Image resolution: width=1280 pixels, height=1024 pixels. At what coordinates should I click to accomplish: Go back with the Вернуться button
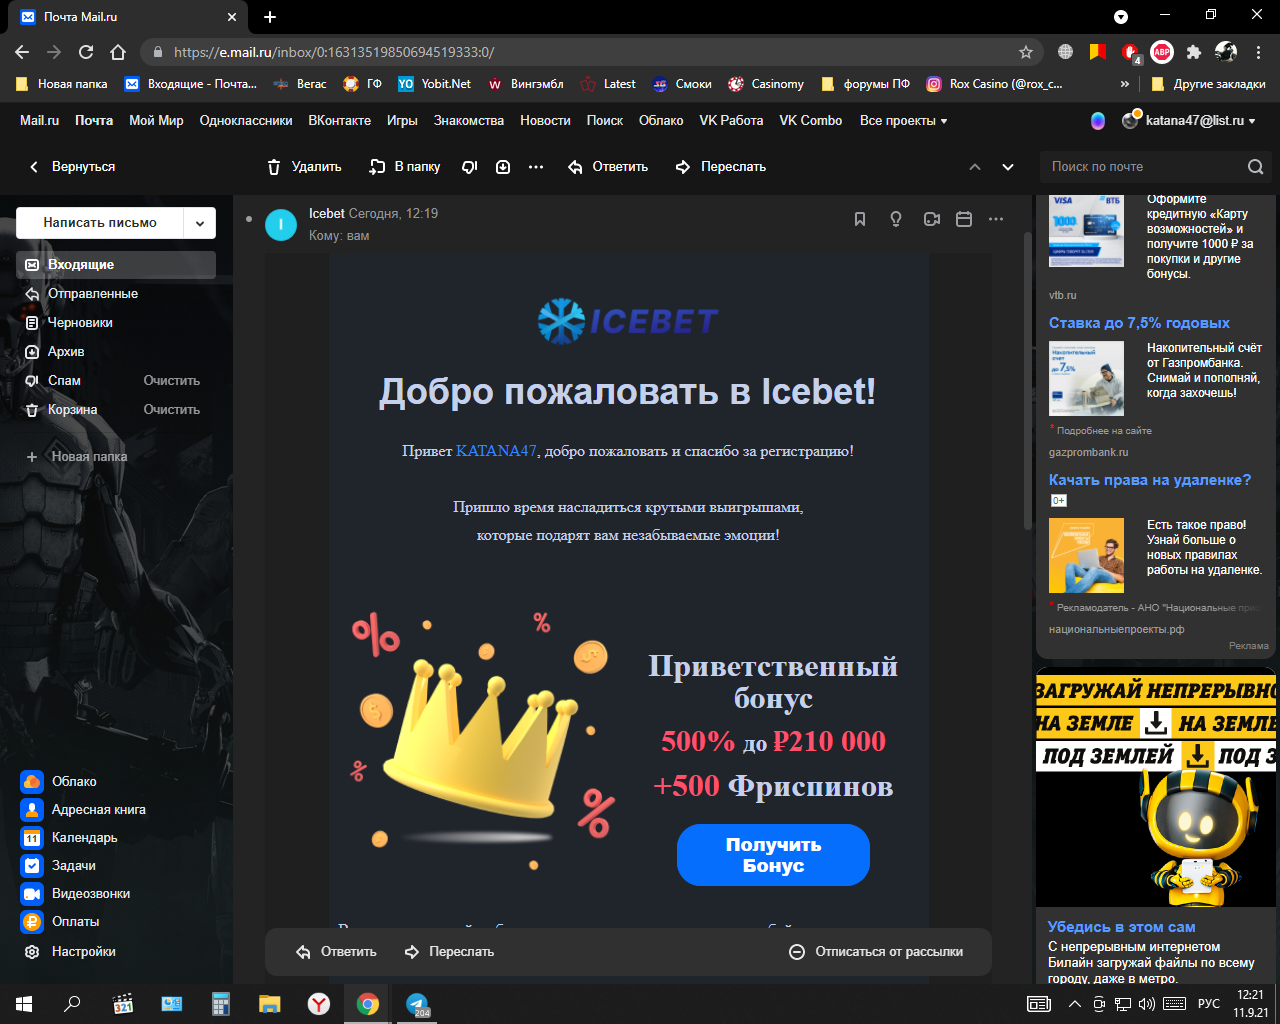72,167
